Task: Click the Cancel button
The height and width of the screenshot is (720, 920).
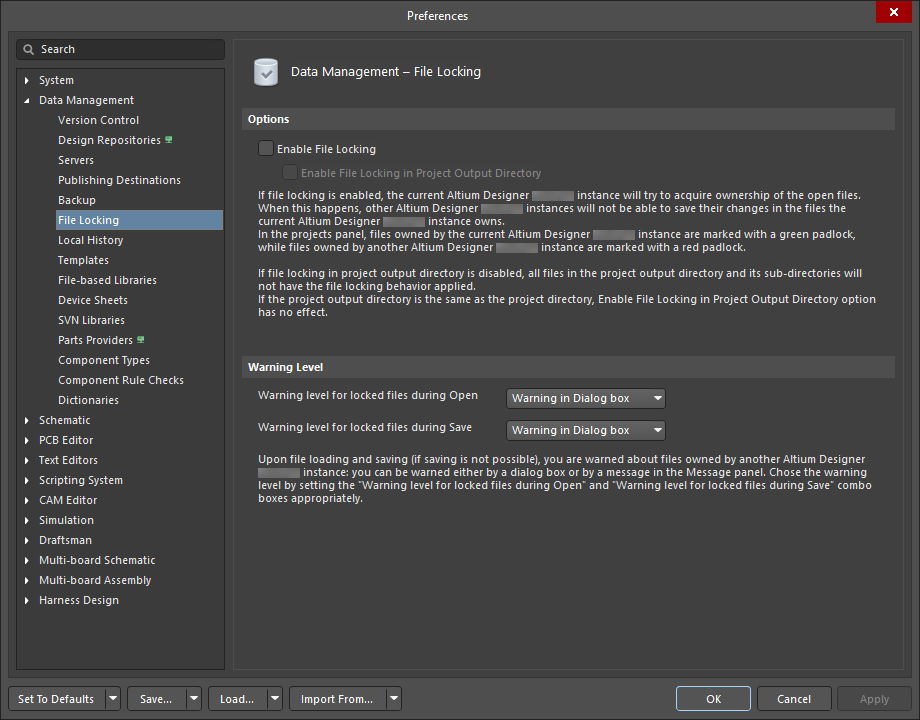Action: pos(794,699)
